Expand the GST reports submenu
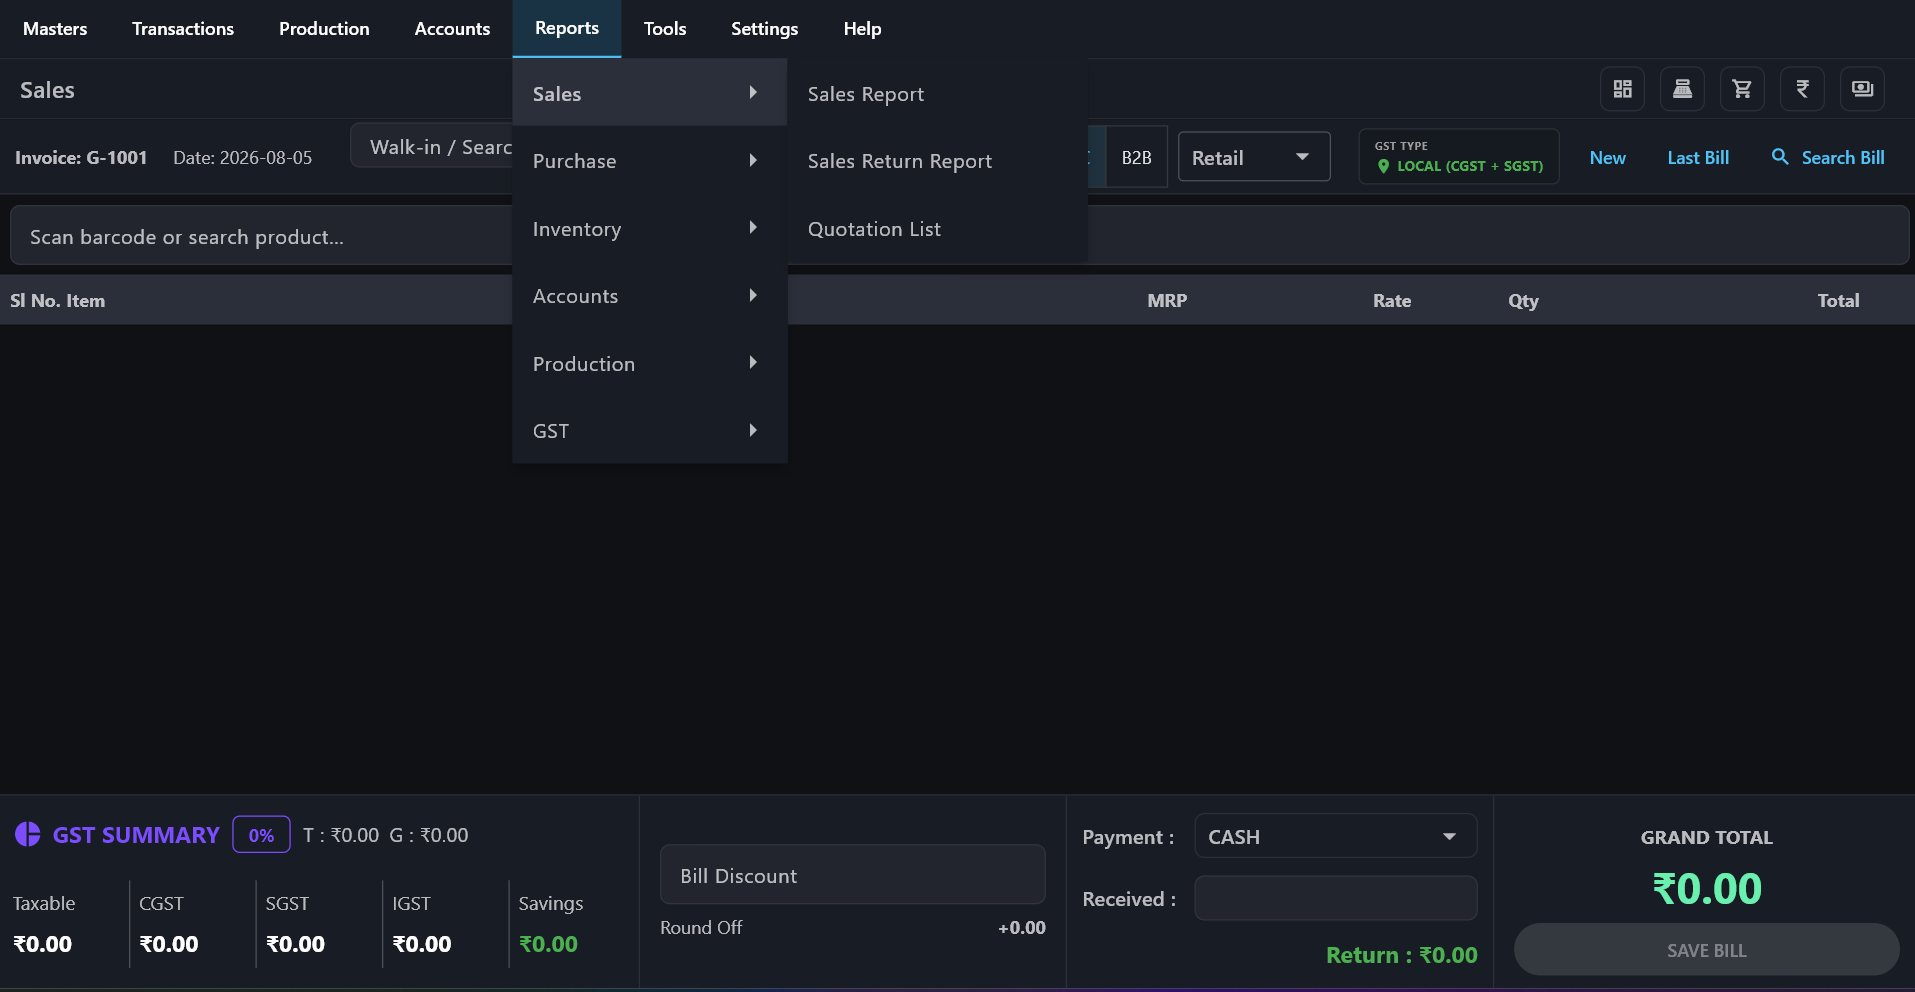This screenshot has height=992, width=1915. click(x=649, y=430)
